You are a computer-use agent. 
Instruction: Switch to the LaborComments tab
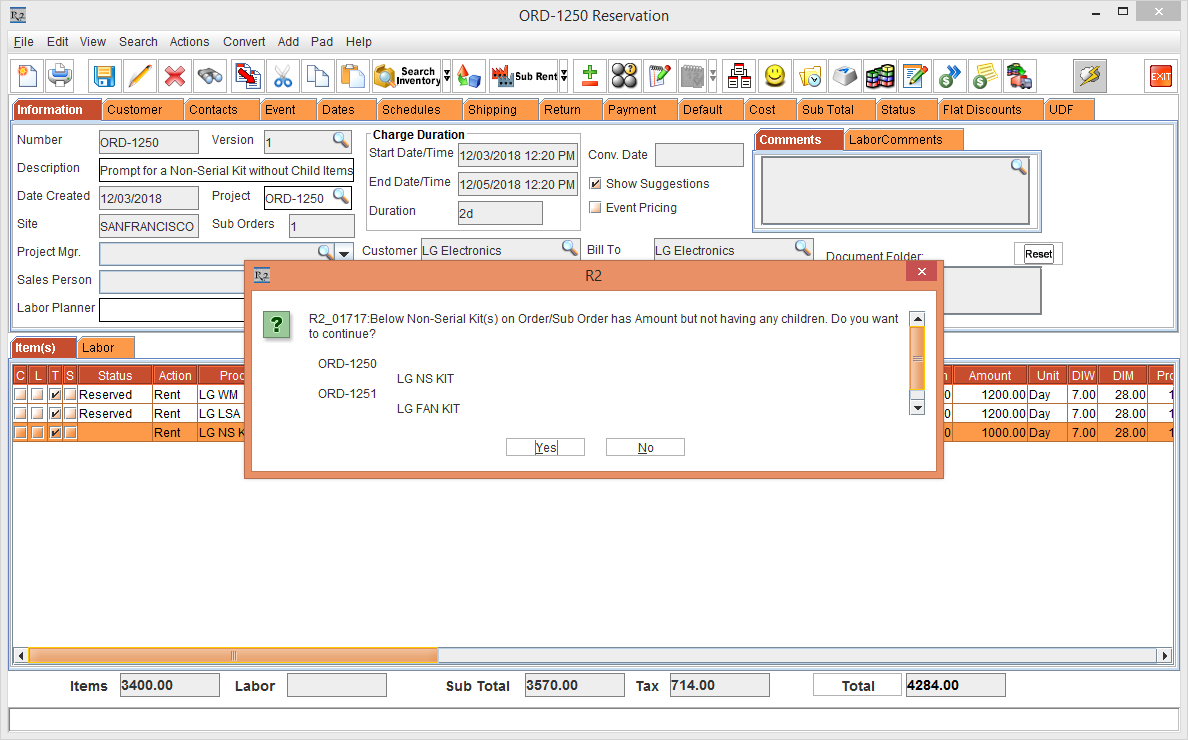pyautogui.click(x=903, y=139)
